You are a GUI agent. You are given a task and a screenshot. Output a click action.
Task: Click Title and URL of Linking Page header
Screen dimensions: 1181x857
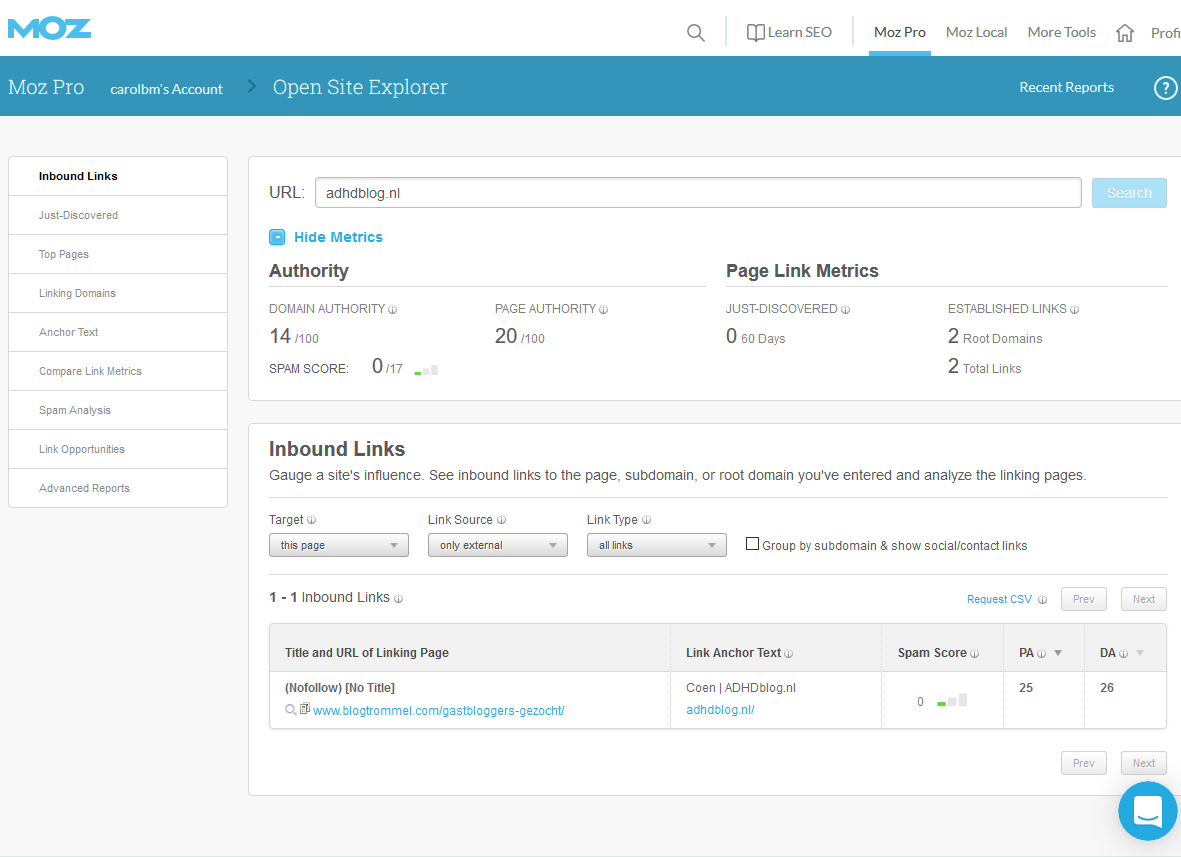367,653
